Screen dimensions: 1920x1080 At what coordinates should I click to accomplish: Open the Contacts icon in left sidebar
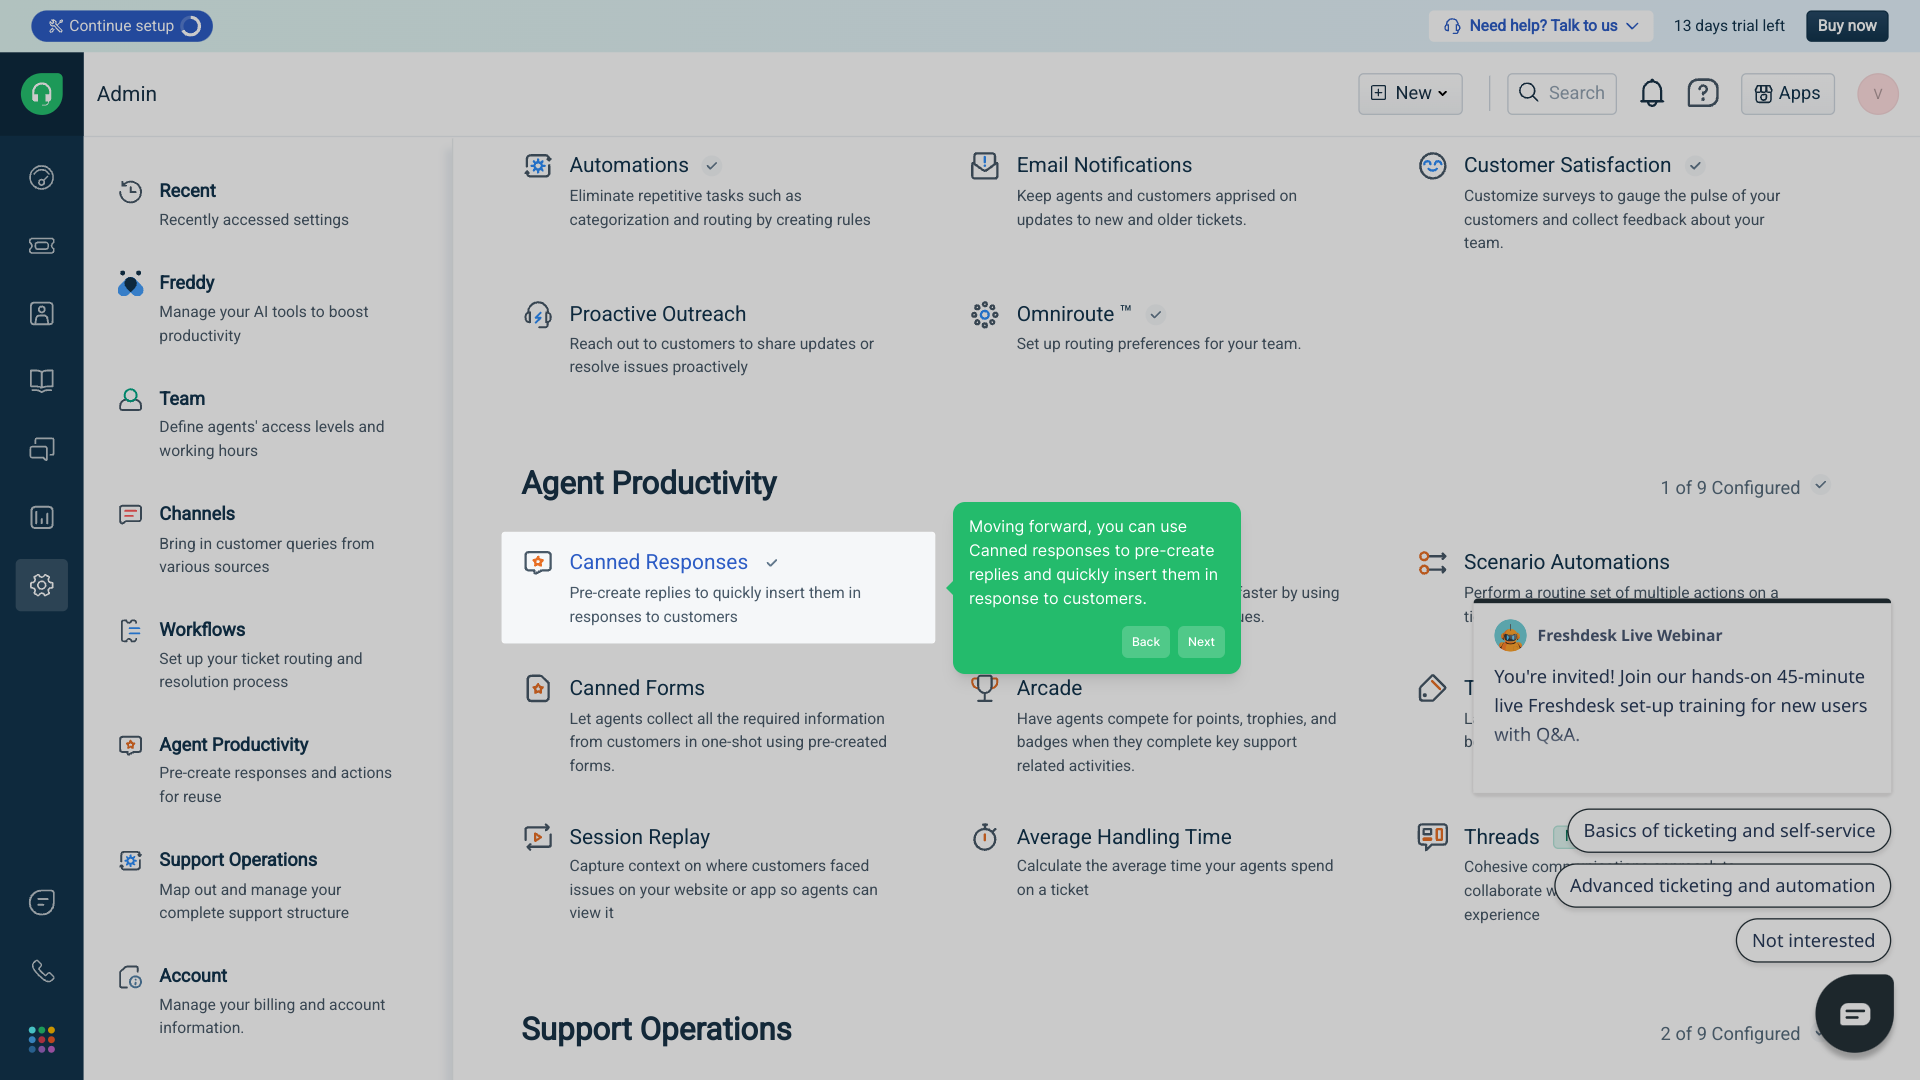click(x=42, y=313)
